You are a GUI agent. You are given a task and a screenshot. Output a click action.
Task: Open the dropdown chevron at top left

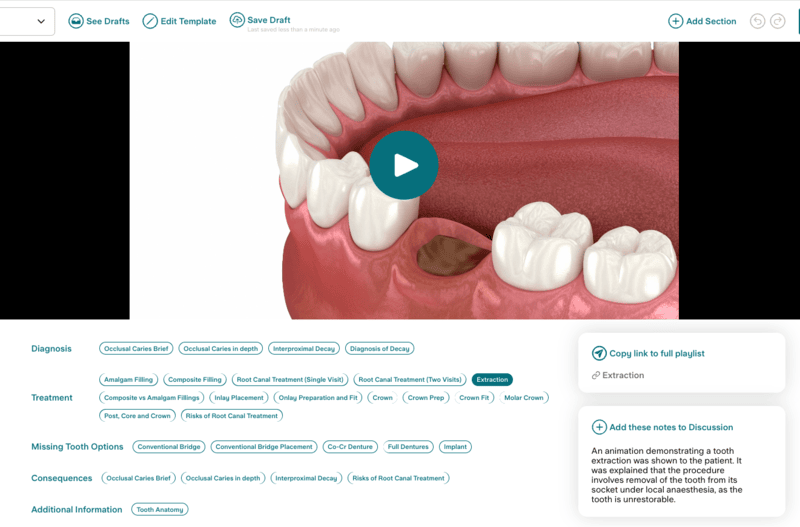click(41, 21)
